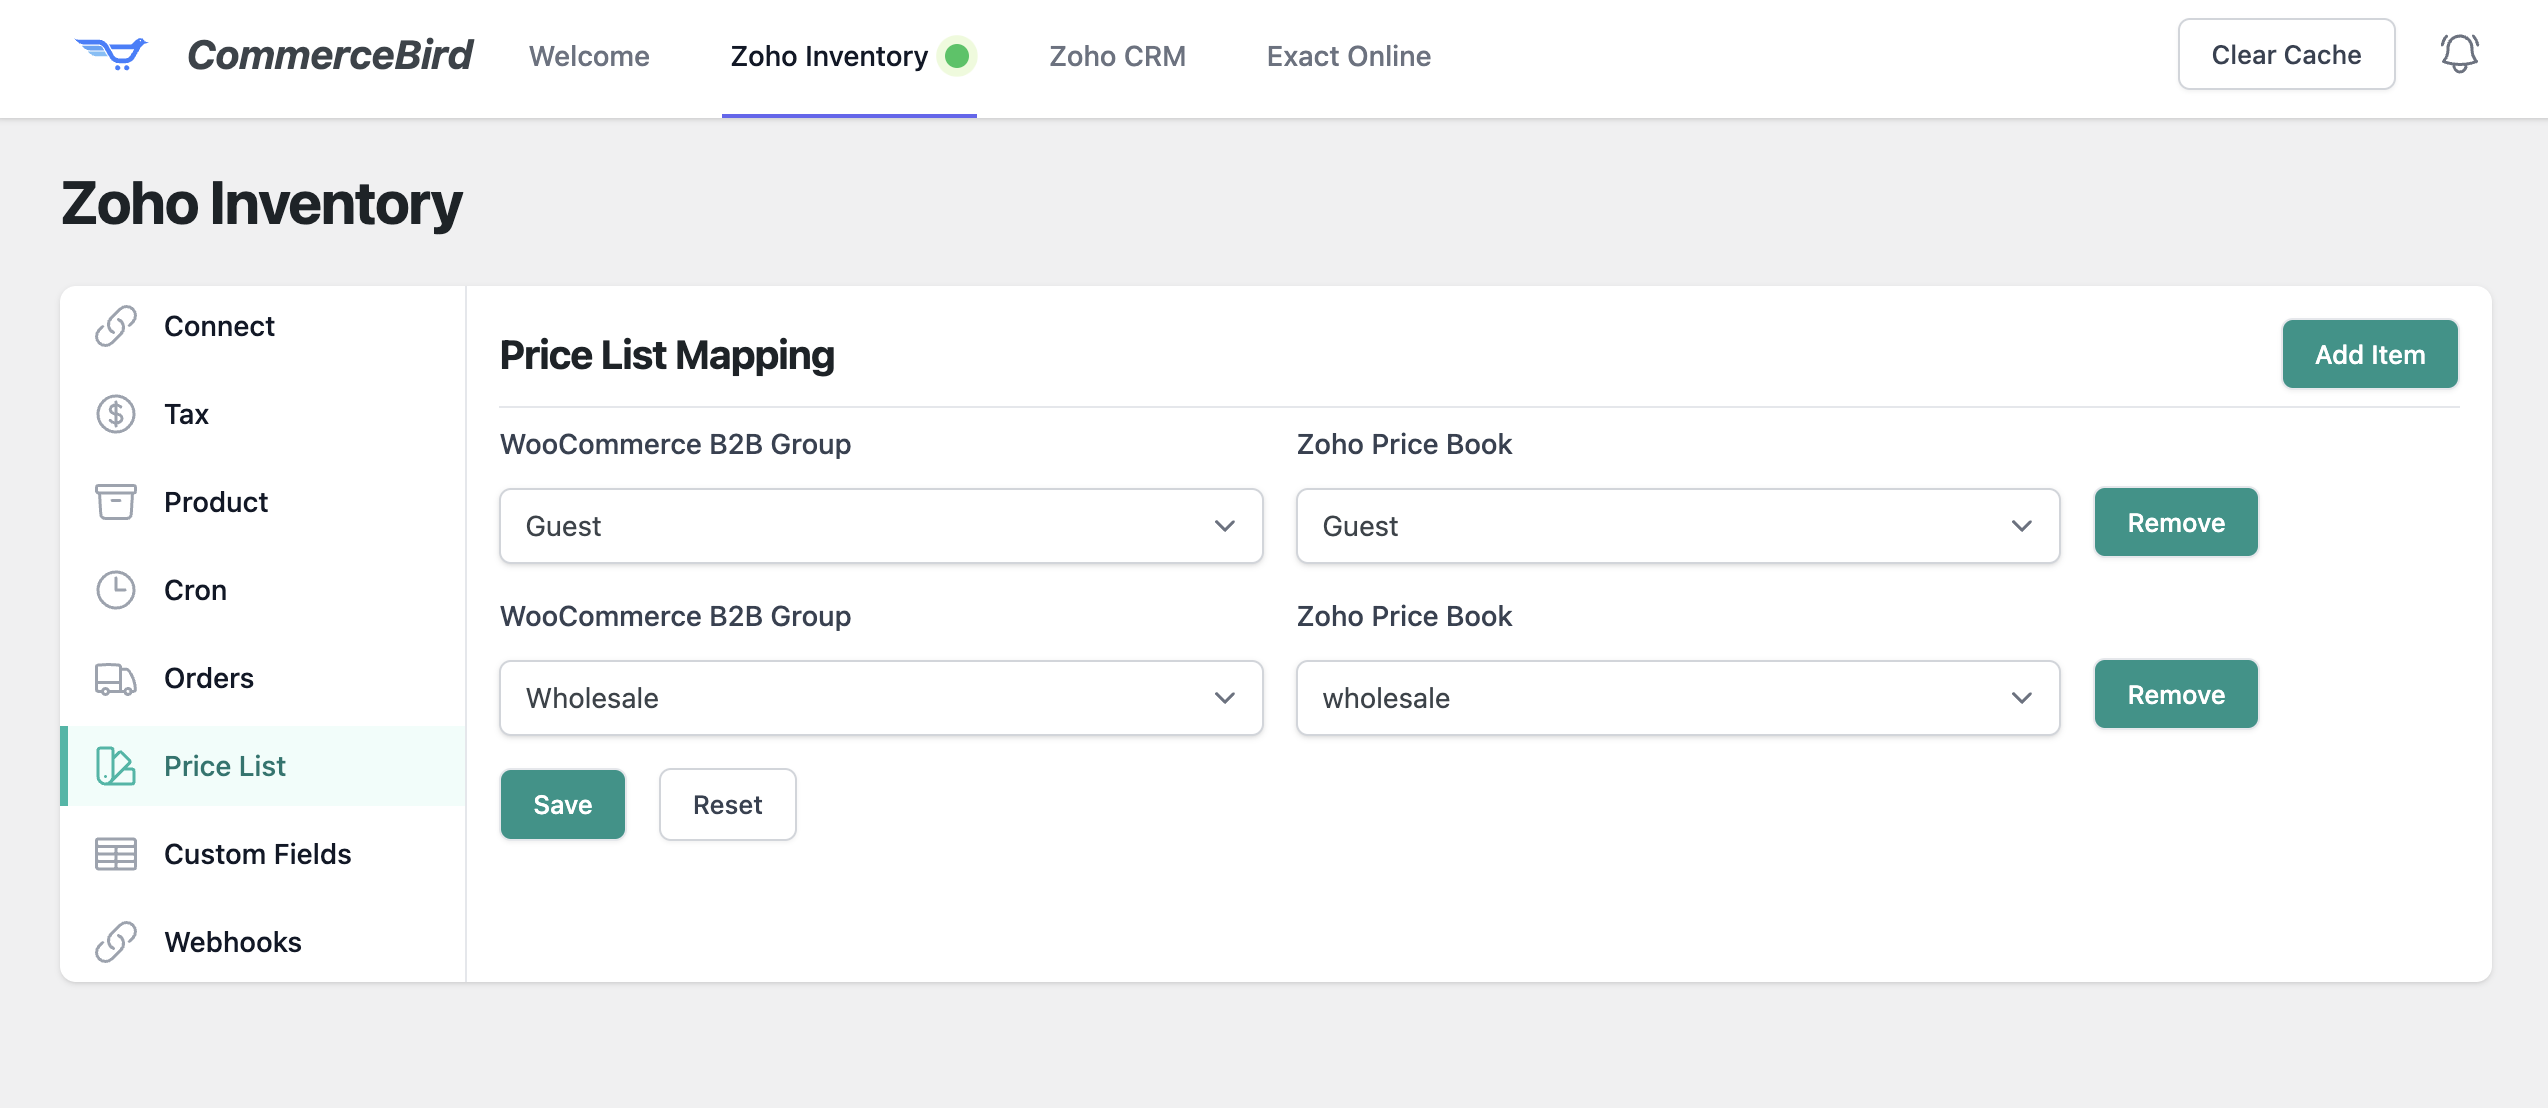The image size is (2548, 1108).
Task: Switch to the Welcome tab
Action: (x=589, y=56)
